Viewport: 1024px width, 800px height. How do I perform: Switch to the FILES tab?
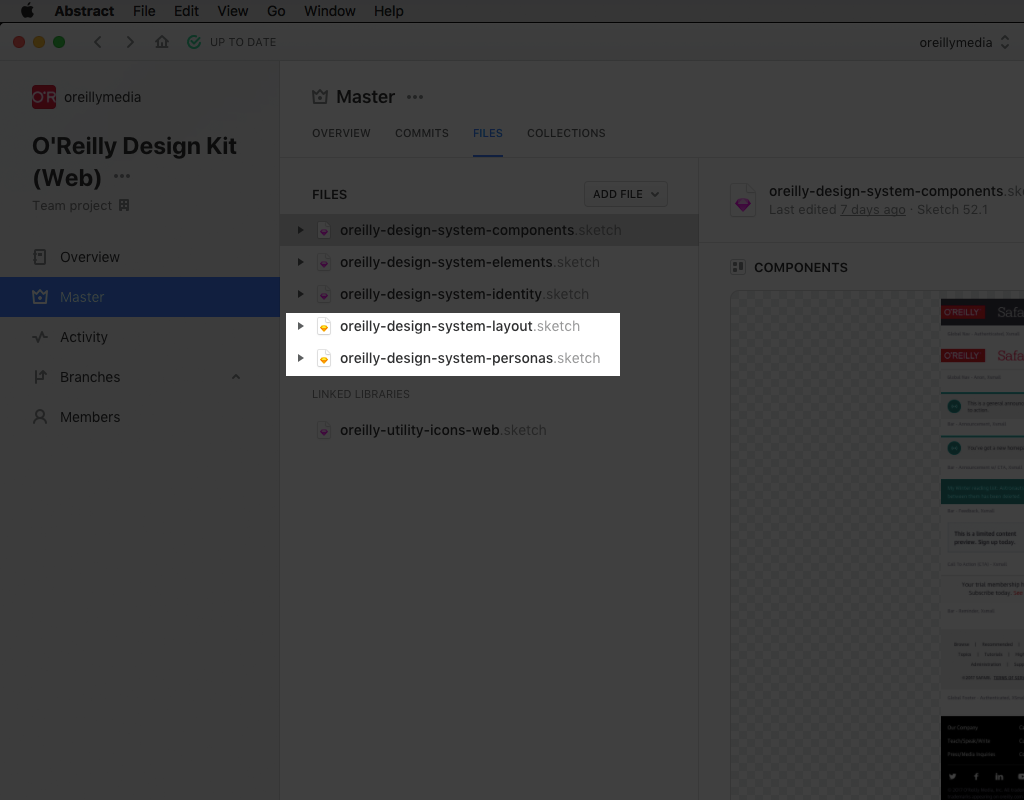(x=488, y=133)
